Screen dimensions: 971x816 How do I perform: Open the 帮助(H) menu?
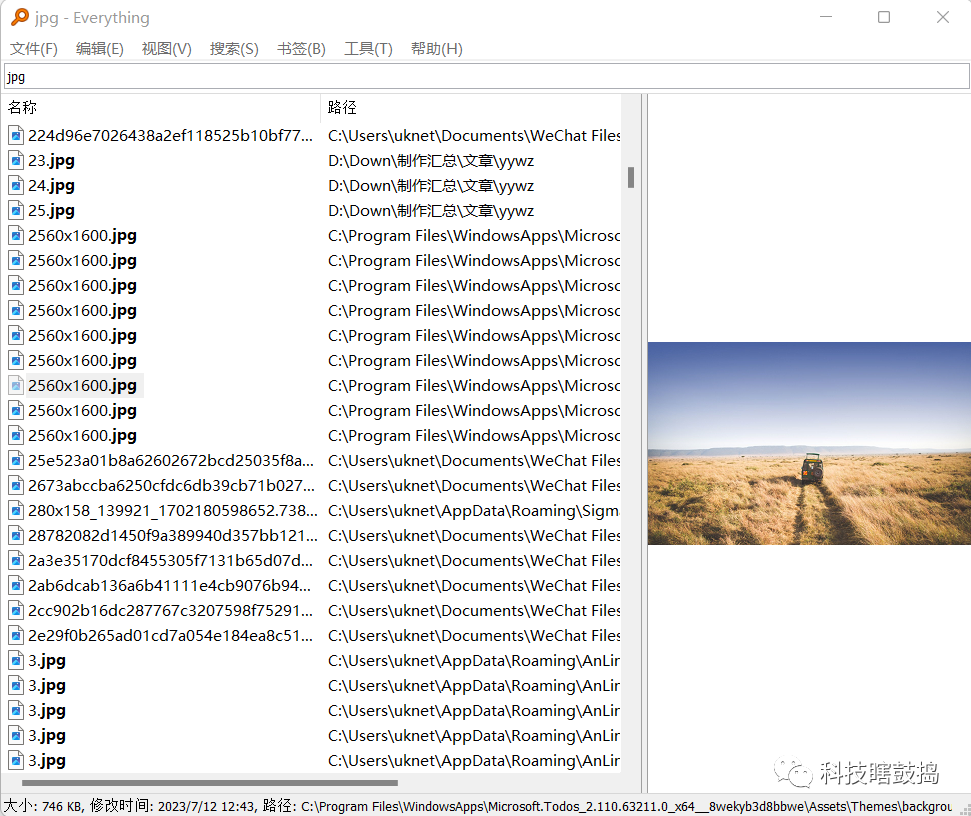click(437, 49)
